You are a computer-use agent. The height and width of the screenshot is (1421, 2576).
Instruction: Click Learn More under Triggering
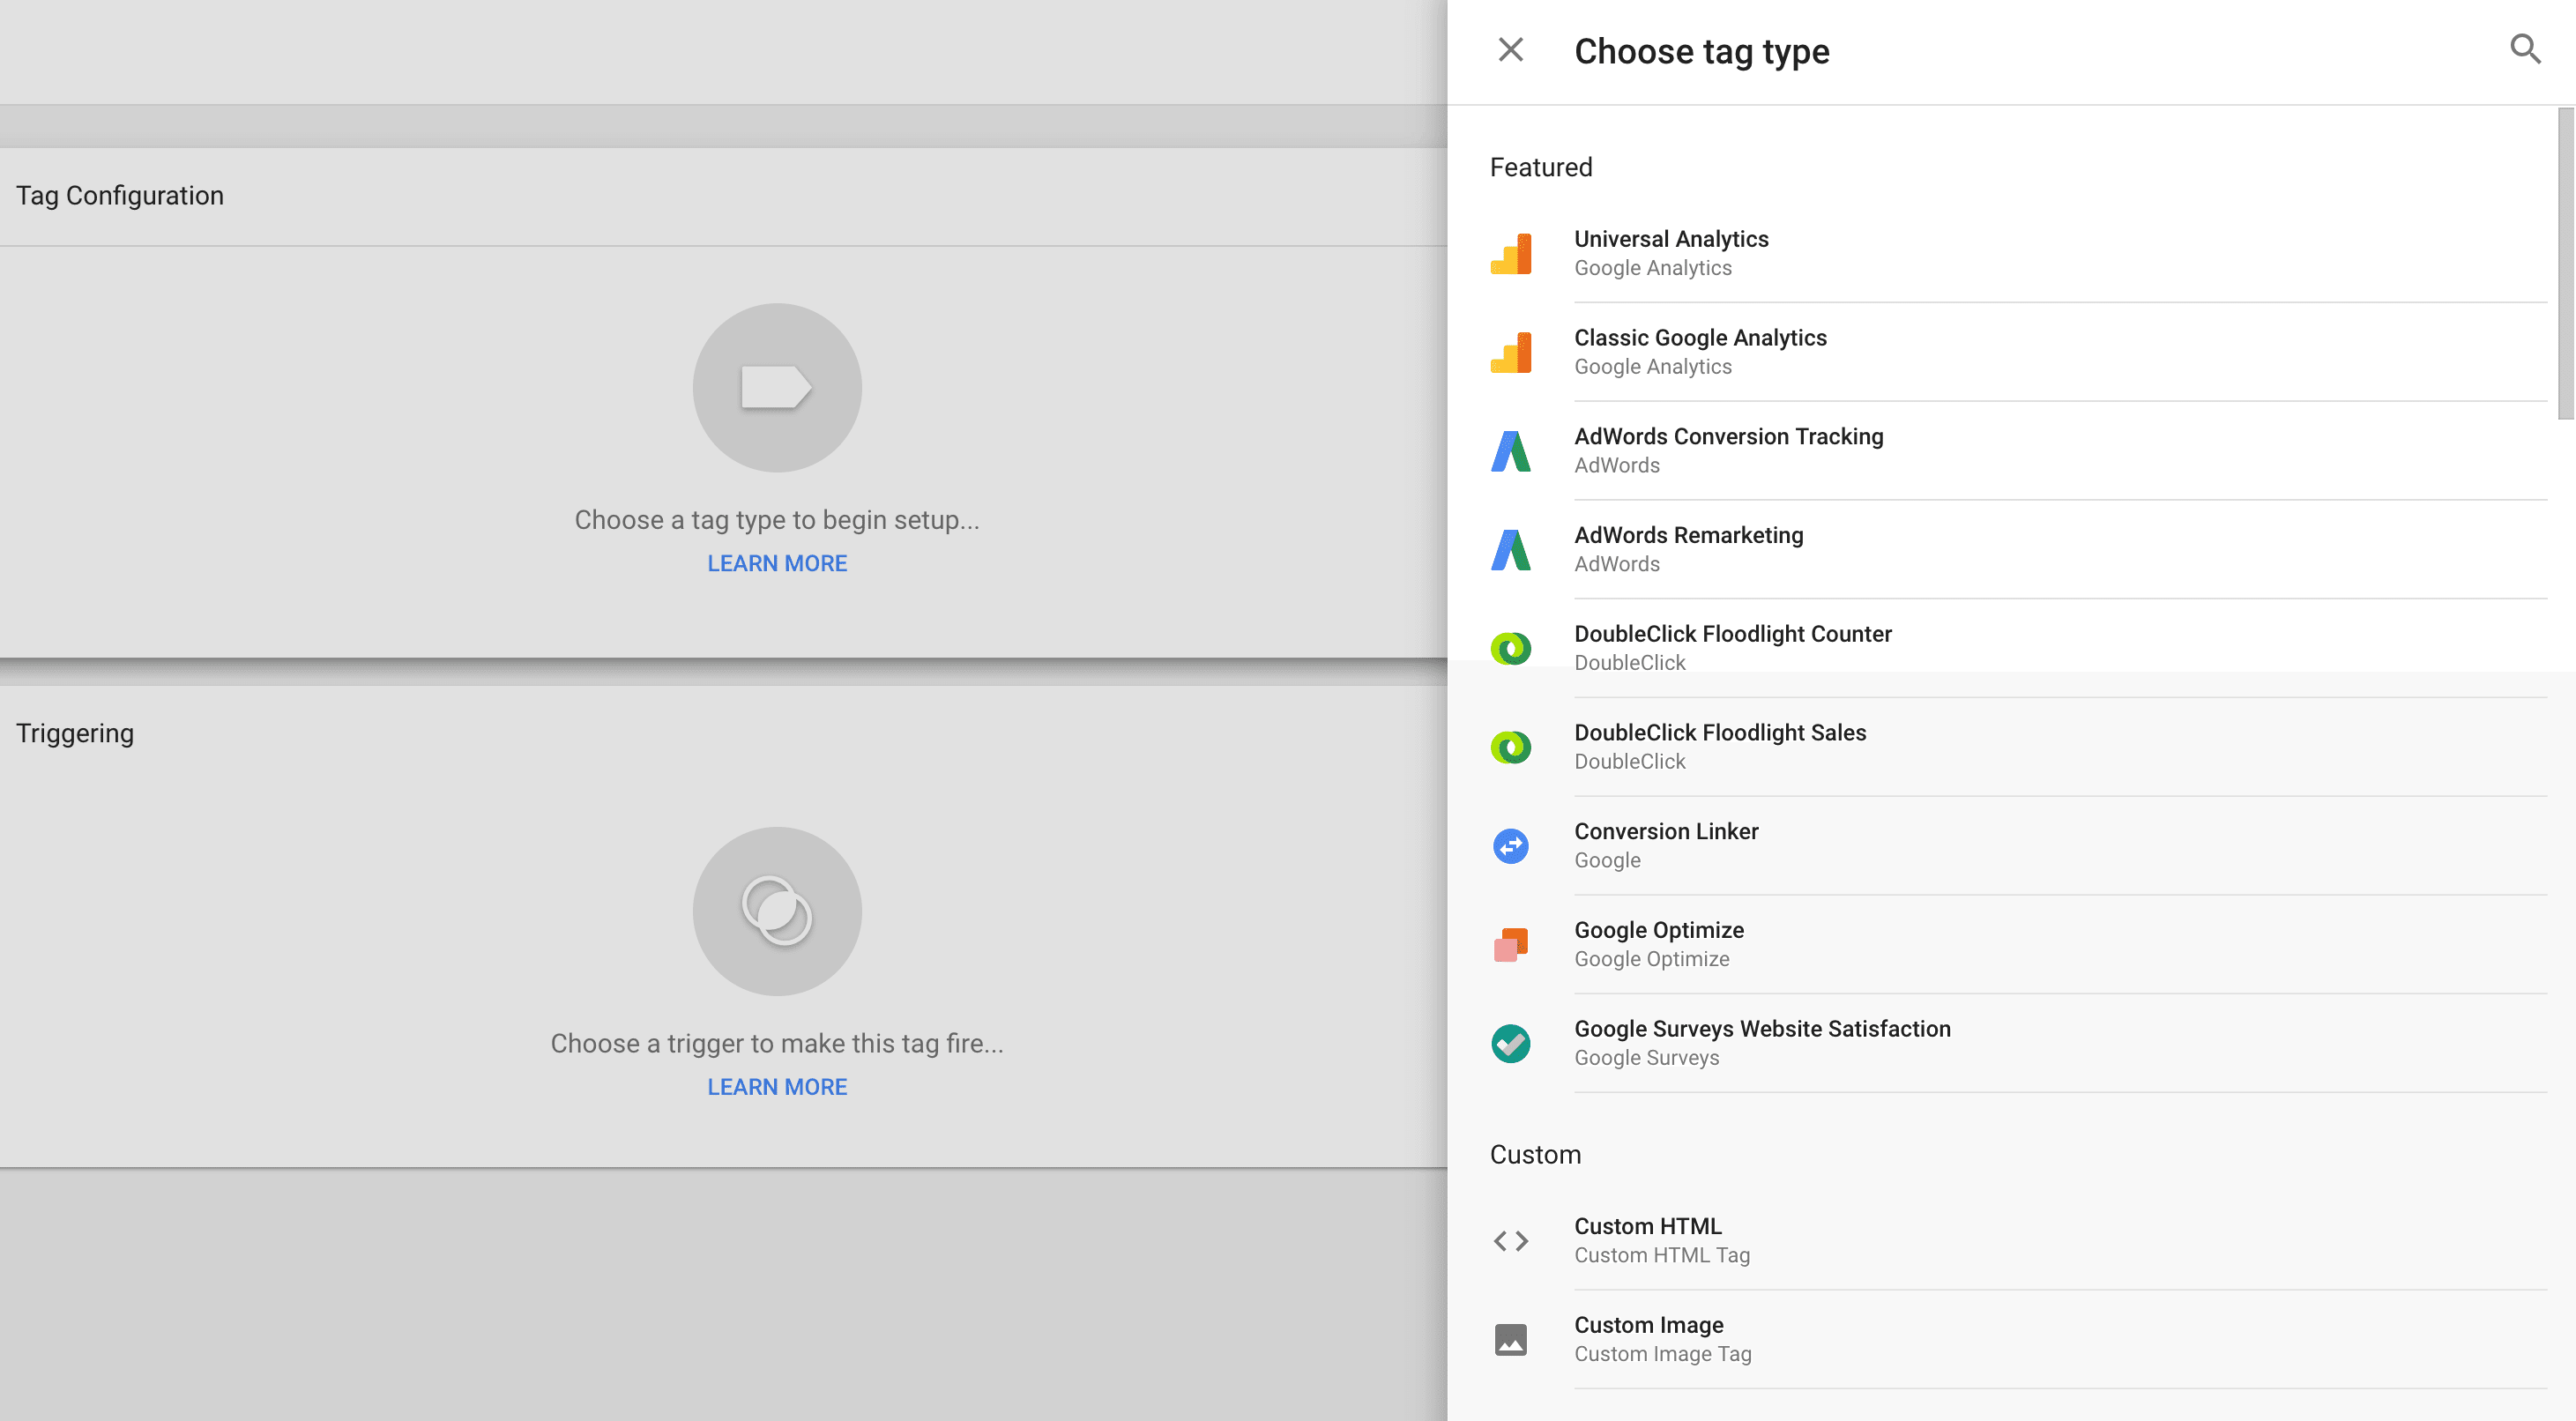776,1086
